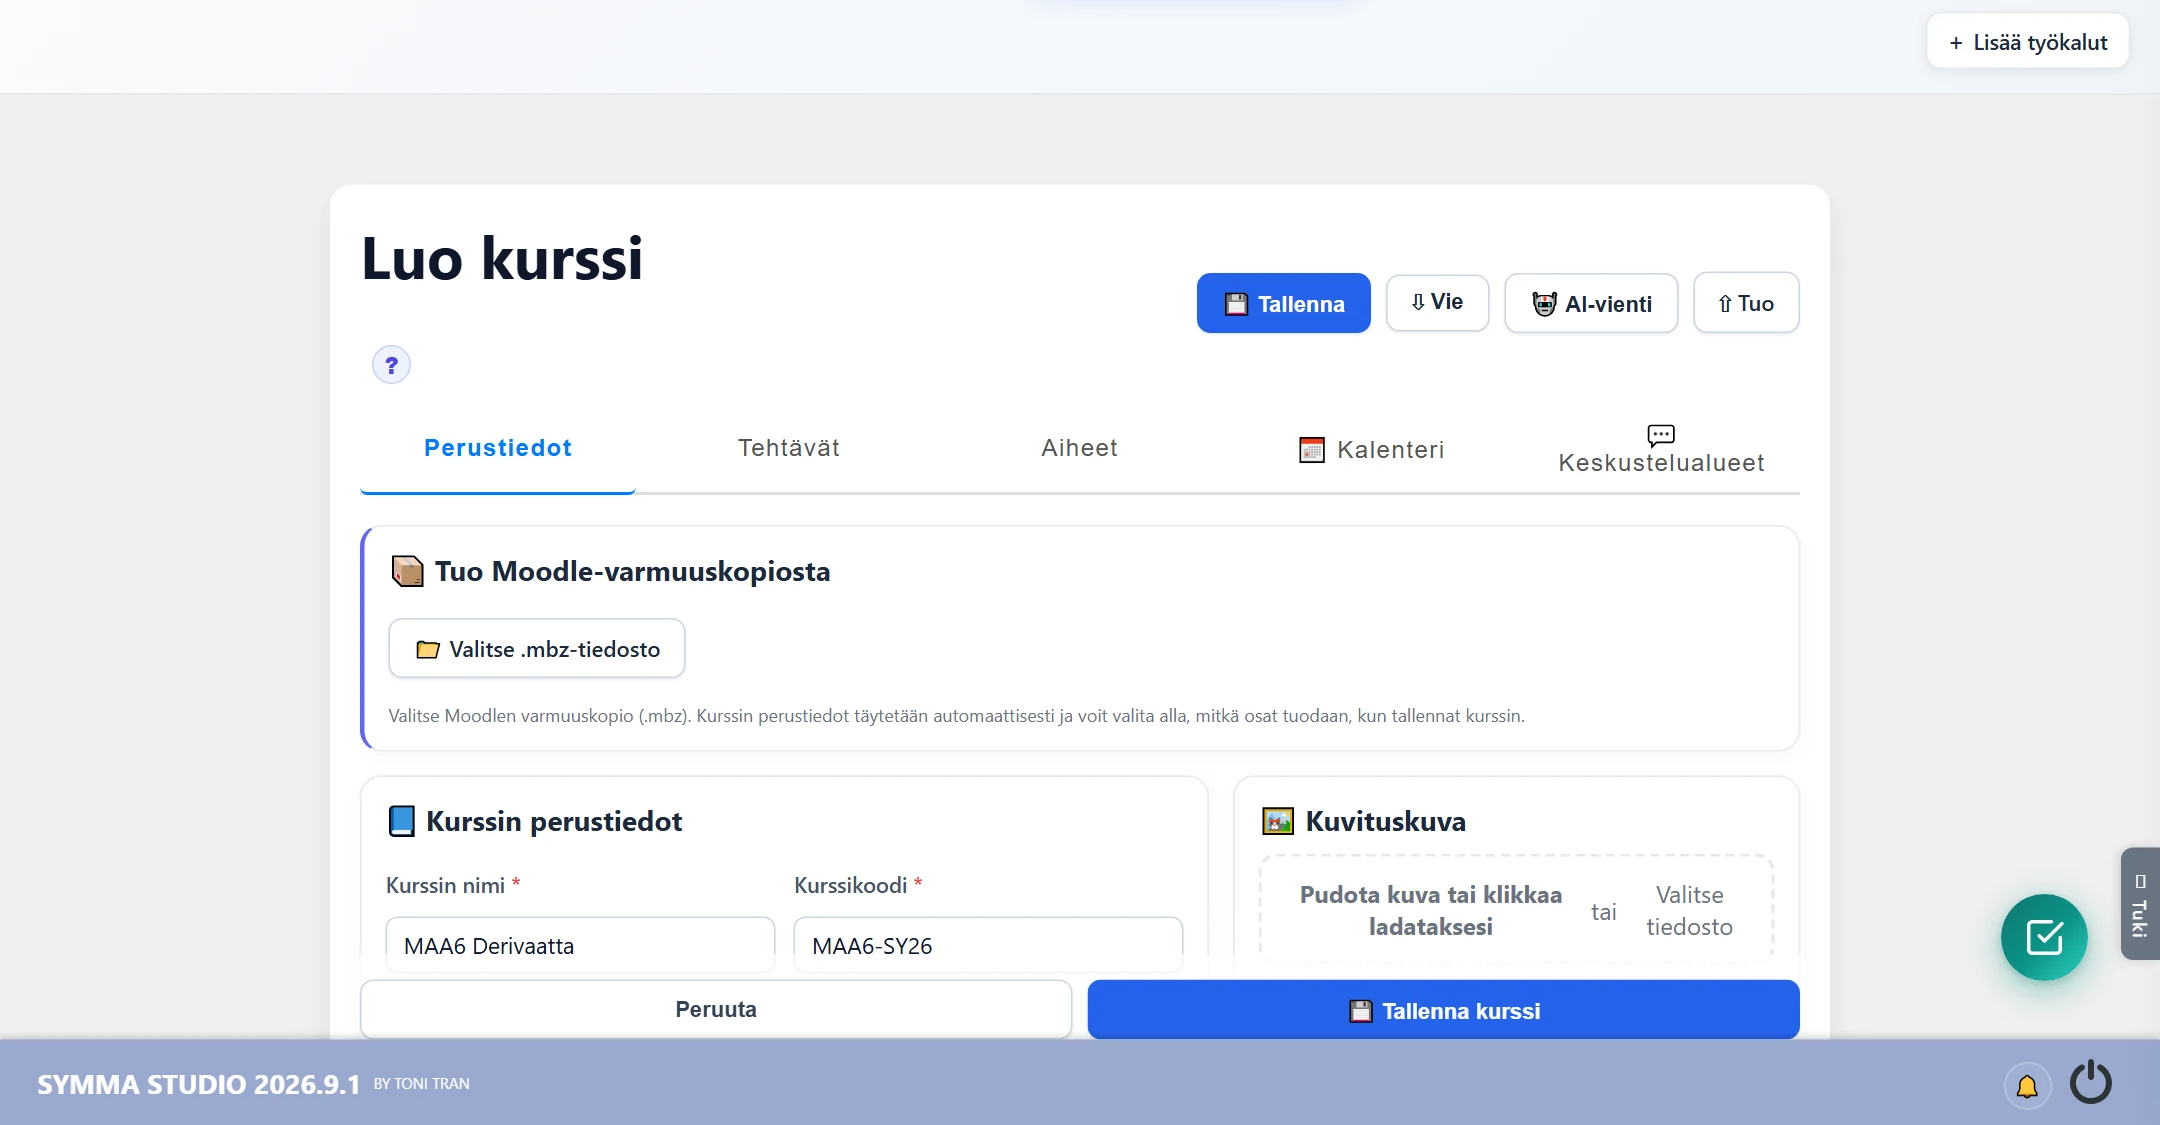Screen dimensions: 2160x1125
Task: Click the purple question mark help icon
Action: [391, 365]
